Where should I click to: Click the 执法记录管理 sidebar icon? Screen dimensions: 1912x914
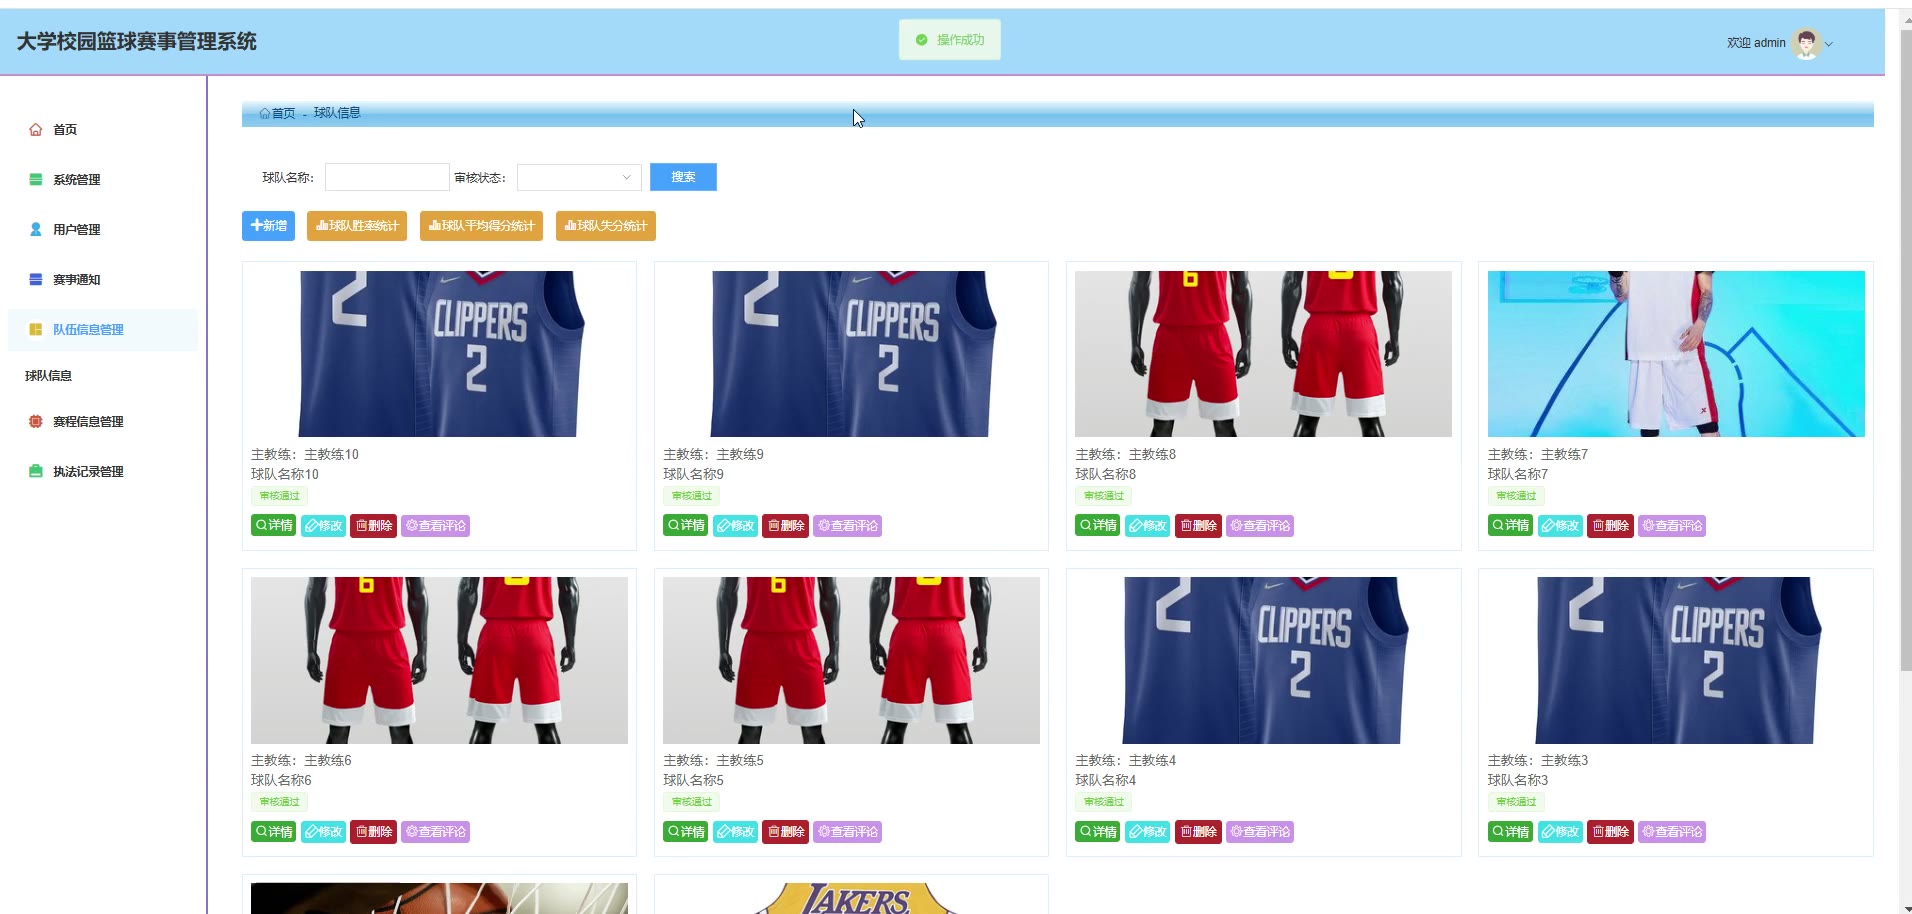click(36, 472)
